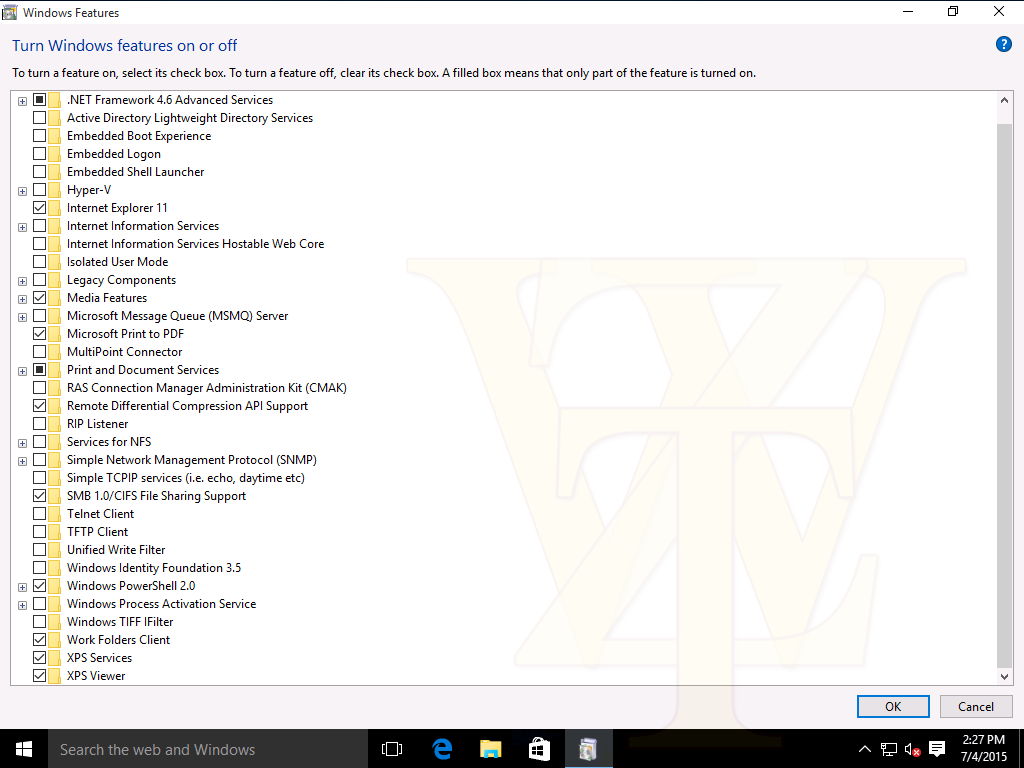Select Simple TCPIP services row text
The image size is (1024, 768).
185,478
